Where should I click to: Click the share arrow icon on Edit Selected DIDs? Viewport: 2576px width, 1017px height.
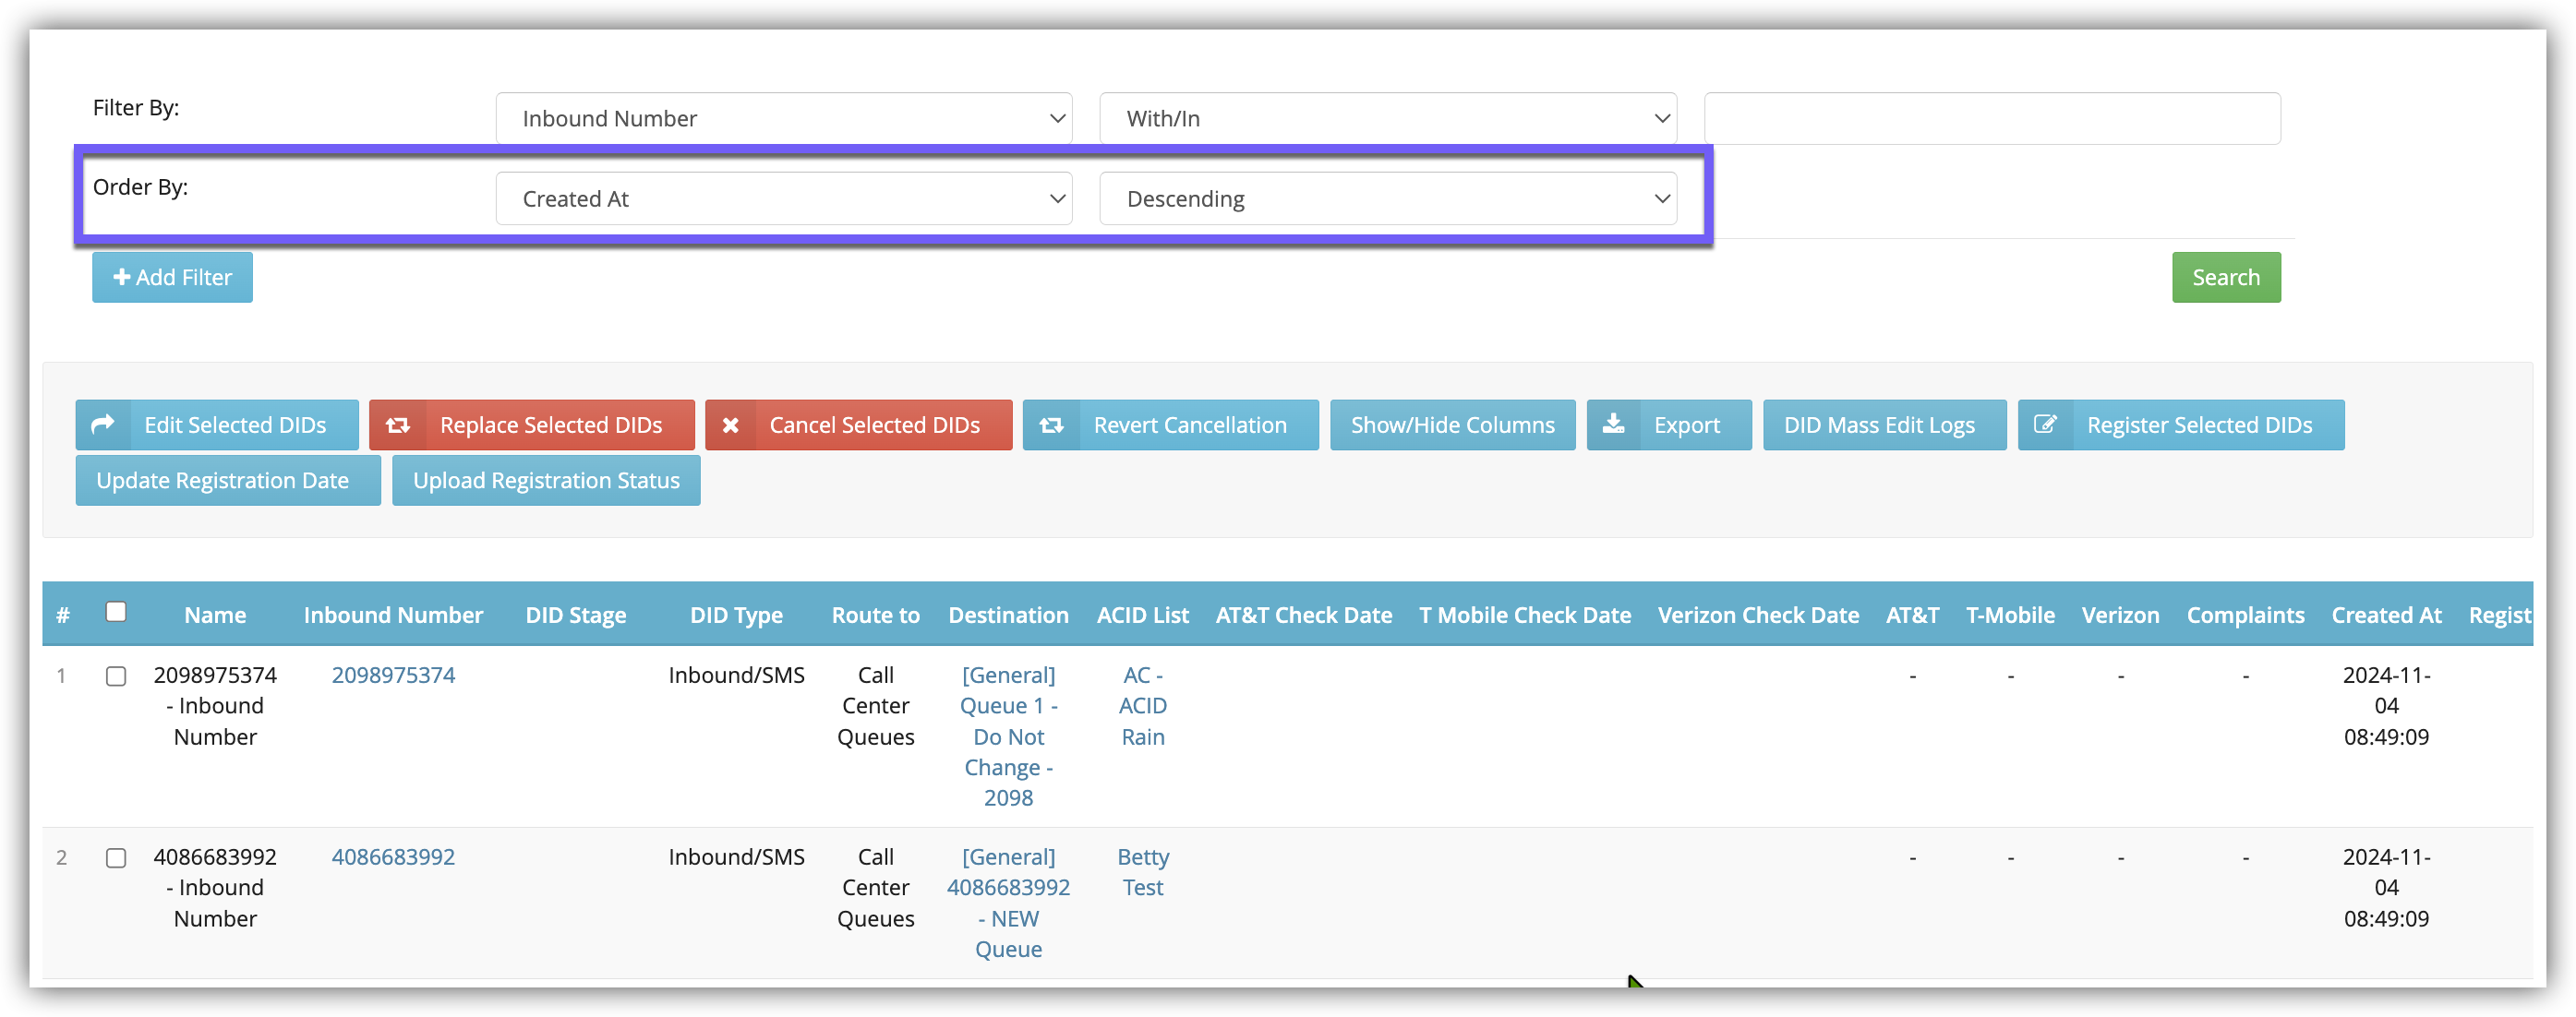click(102, 425)
